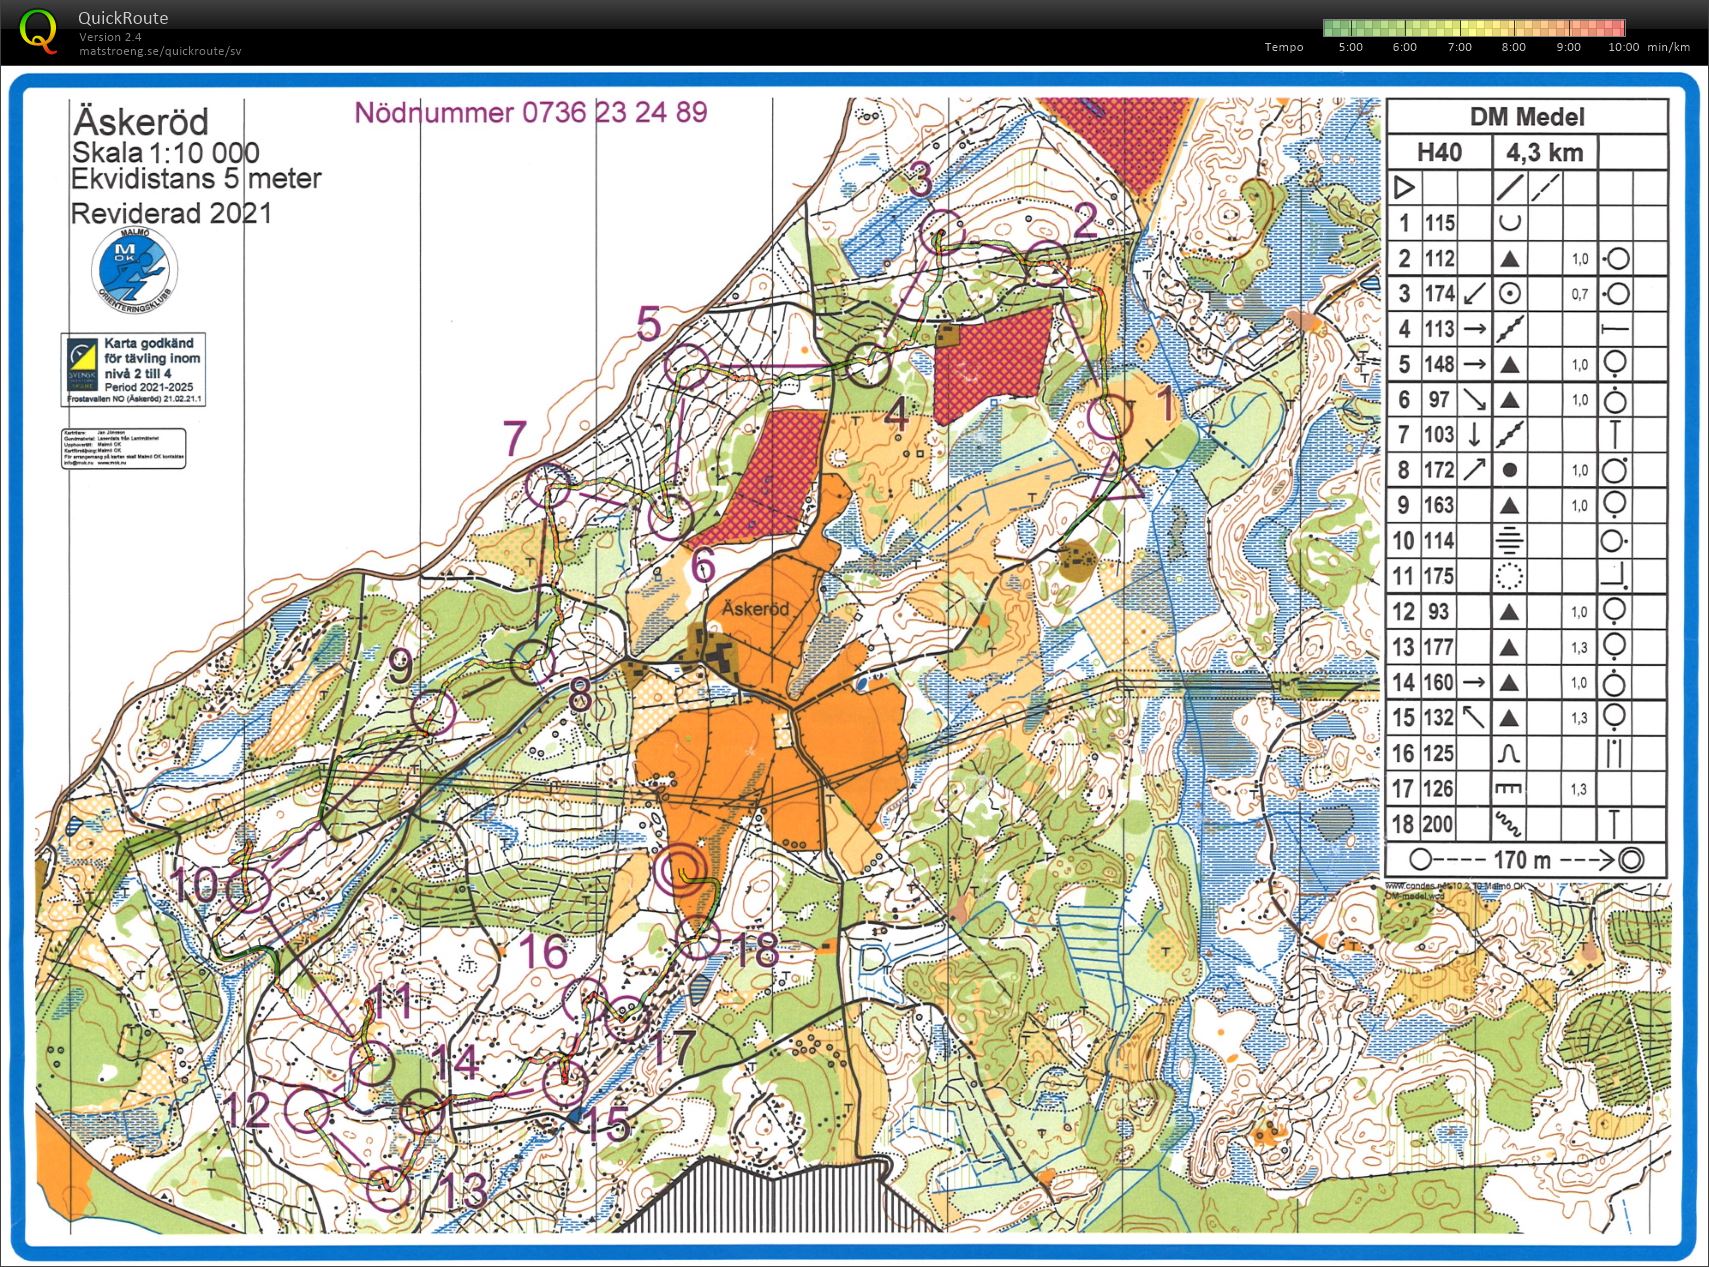This screenshot has width=1709, height=1267.
Task: Click the 'QuickRoute' title text
Action: pos(123,18)
